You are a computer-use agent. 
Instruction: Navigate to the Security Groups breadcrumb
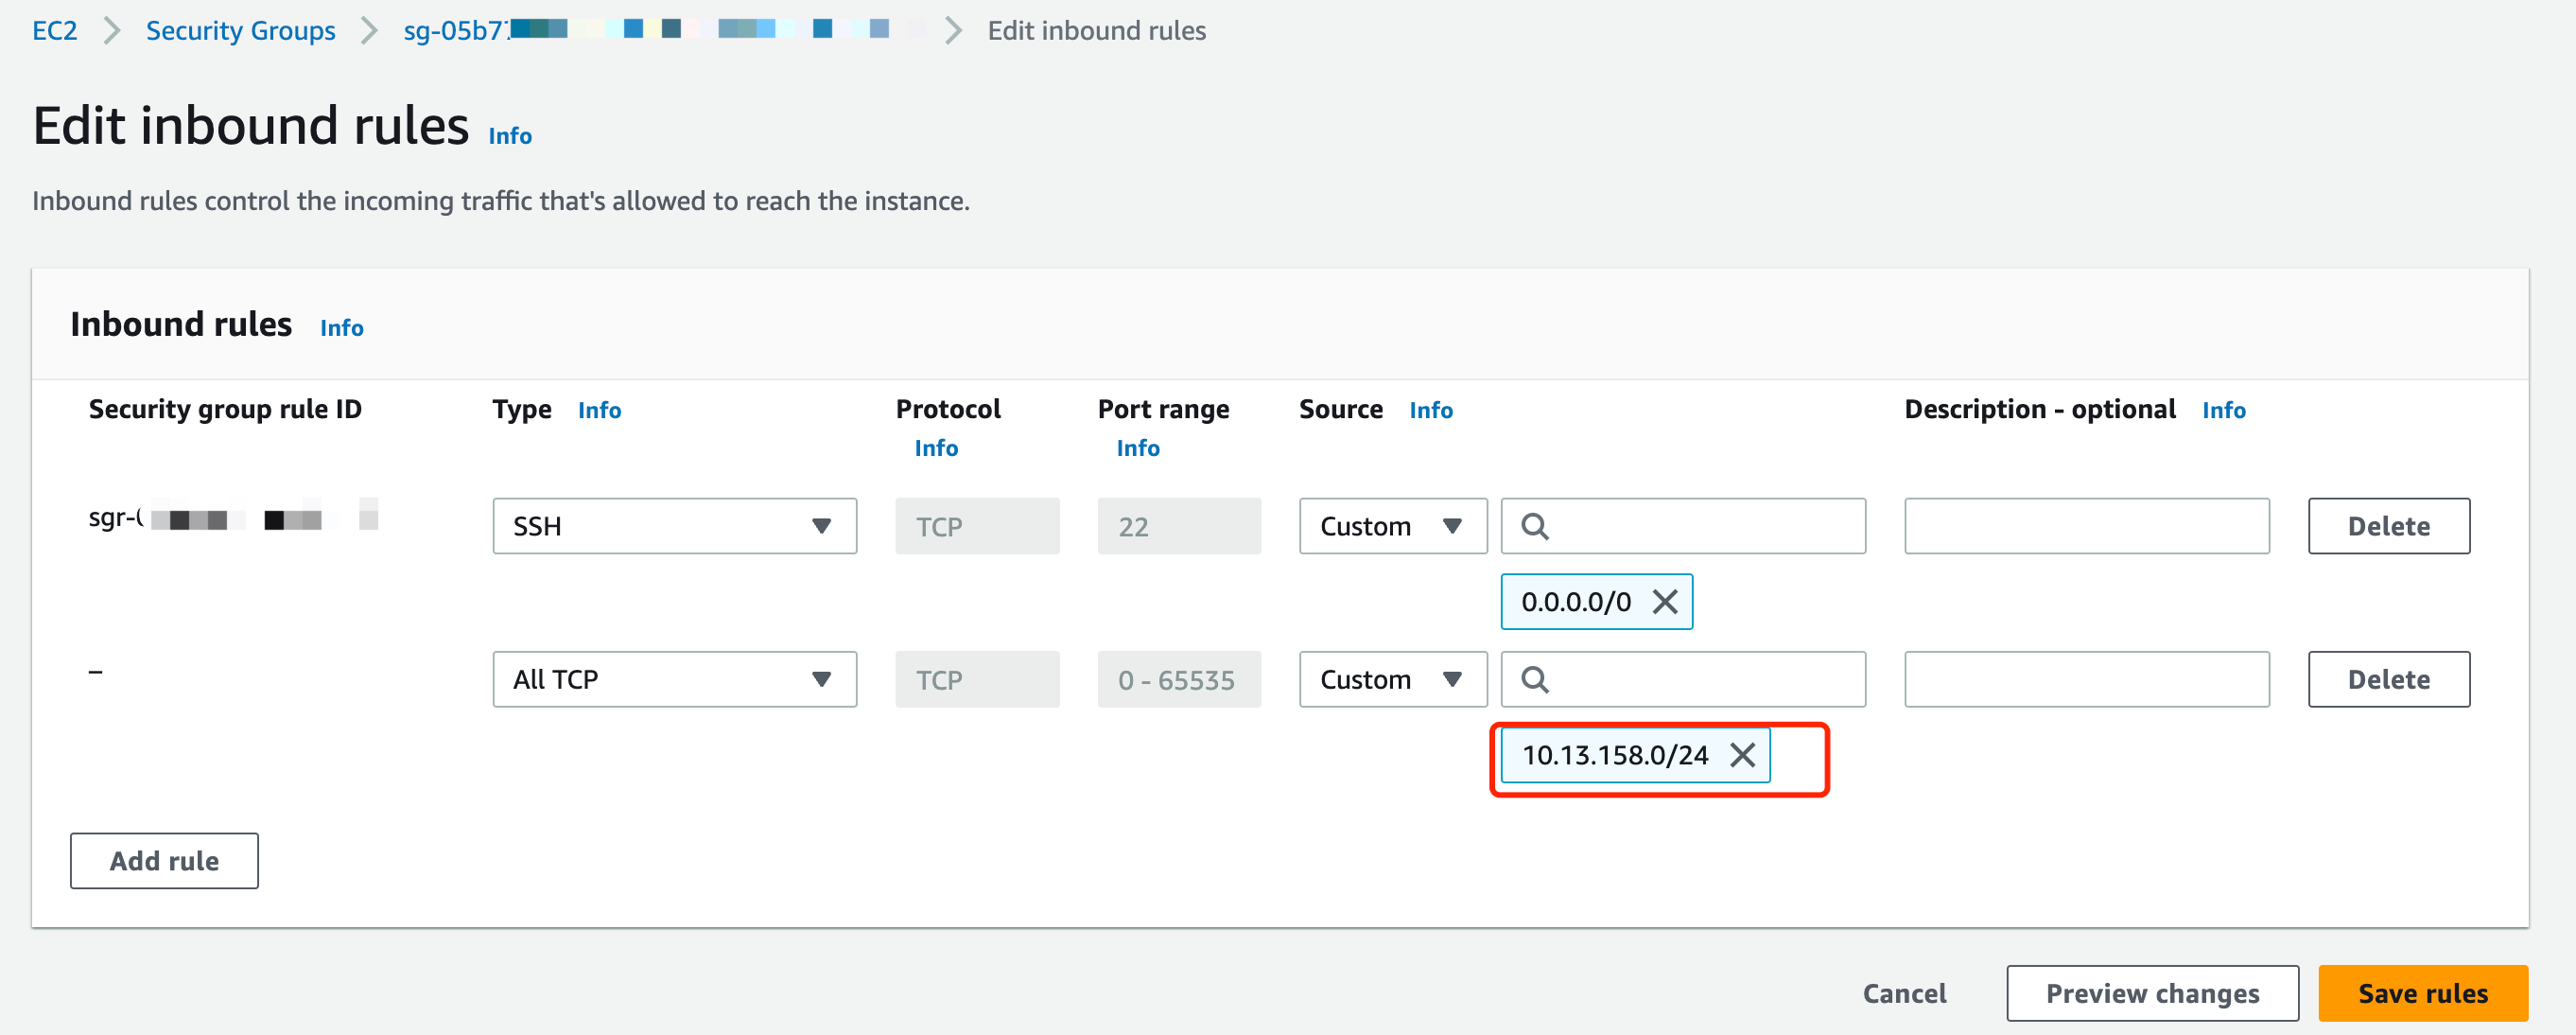[x=240, y=30]
